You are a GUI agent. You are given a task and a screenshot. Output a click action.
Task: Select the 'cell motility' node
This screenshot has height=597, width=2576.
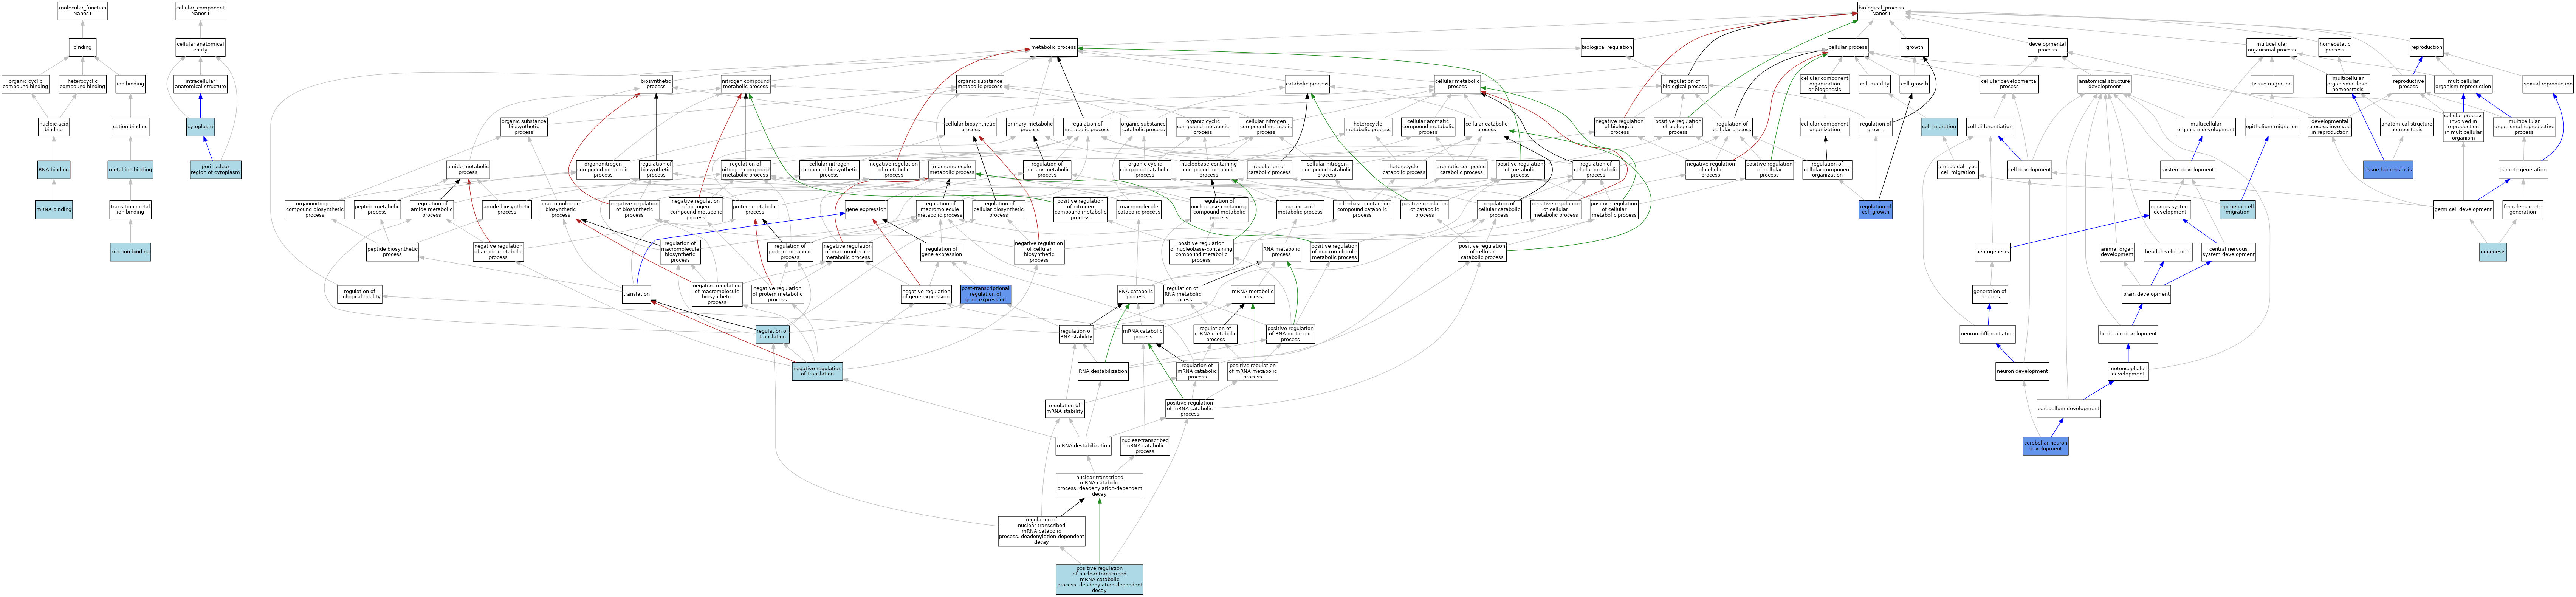click(1875, 84)
